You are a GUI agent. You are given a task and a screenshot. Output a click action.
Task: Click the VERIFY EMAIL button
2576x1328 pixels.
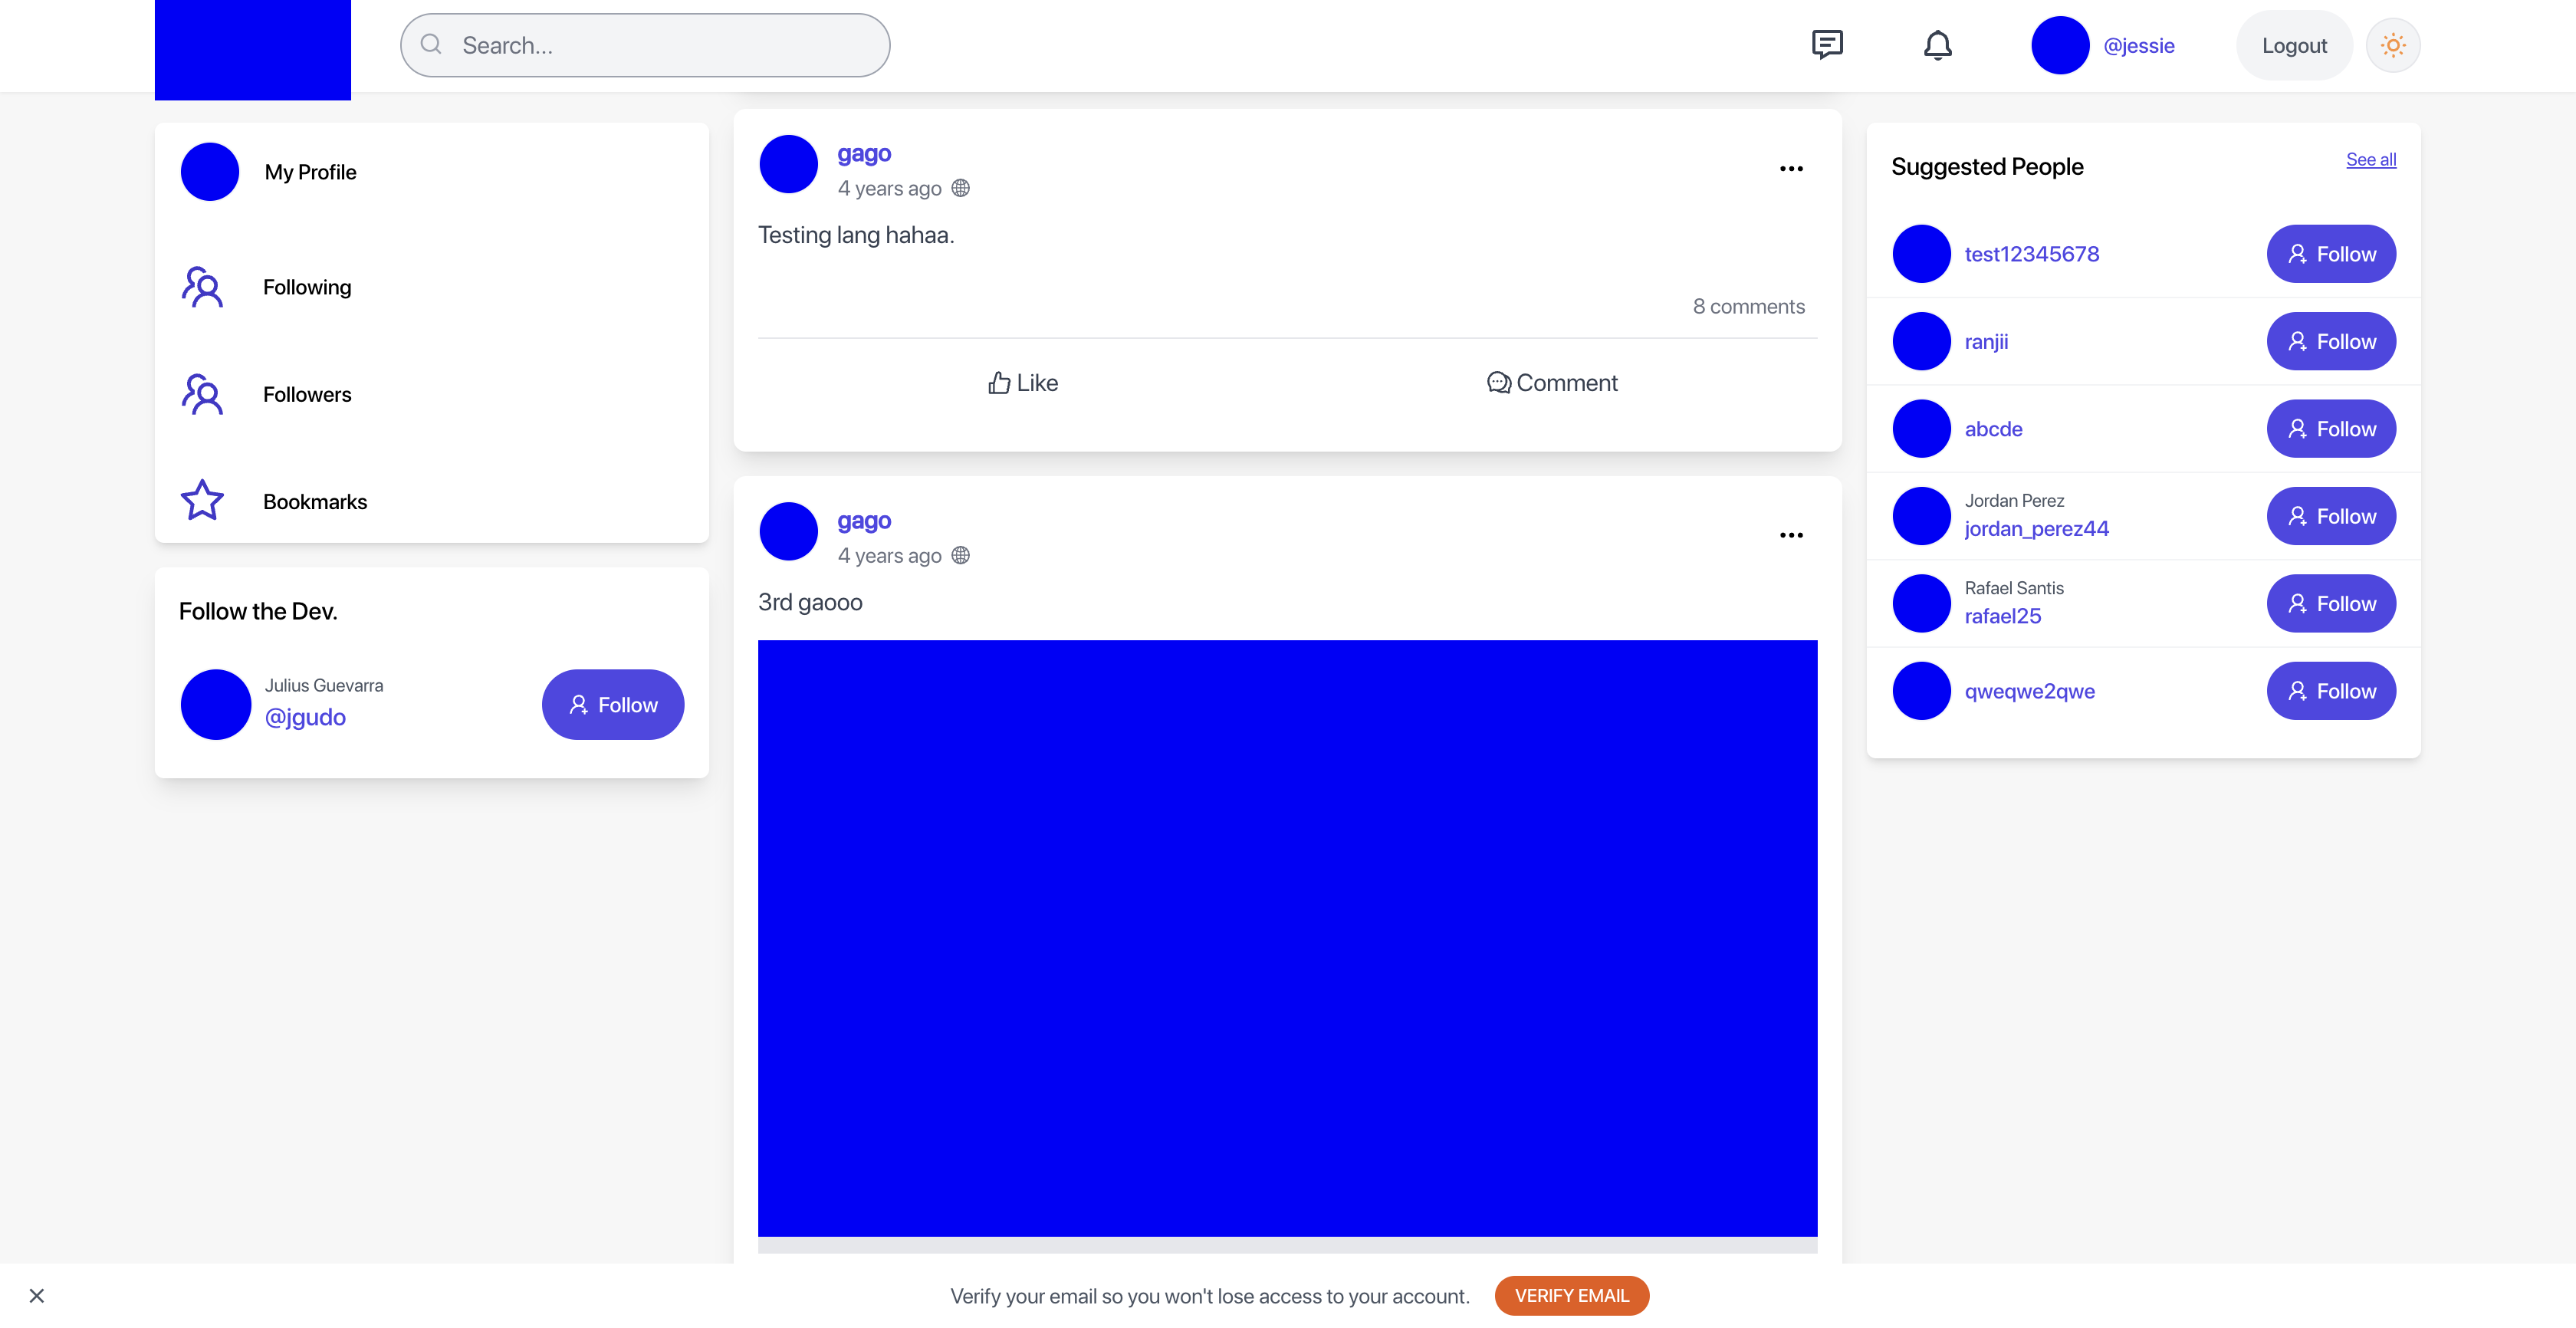(1571, 1296)
